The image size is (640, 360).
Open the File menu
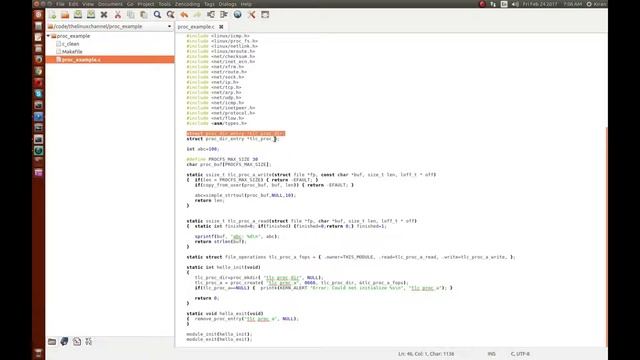click(x=60, y=4)
